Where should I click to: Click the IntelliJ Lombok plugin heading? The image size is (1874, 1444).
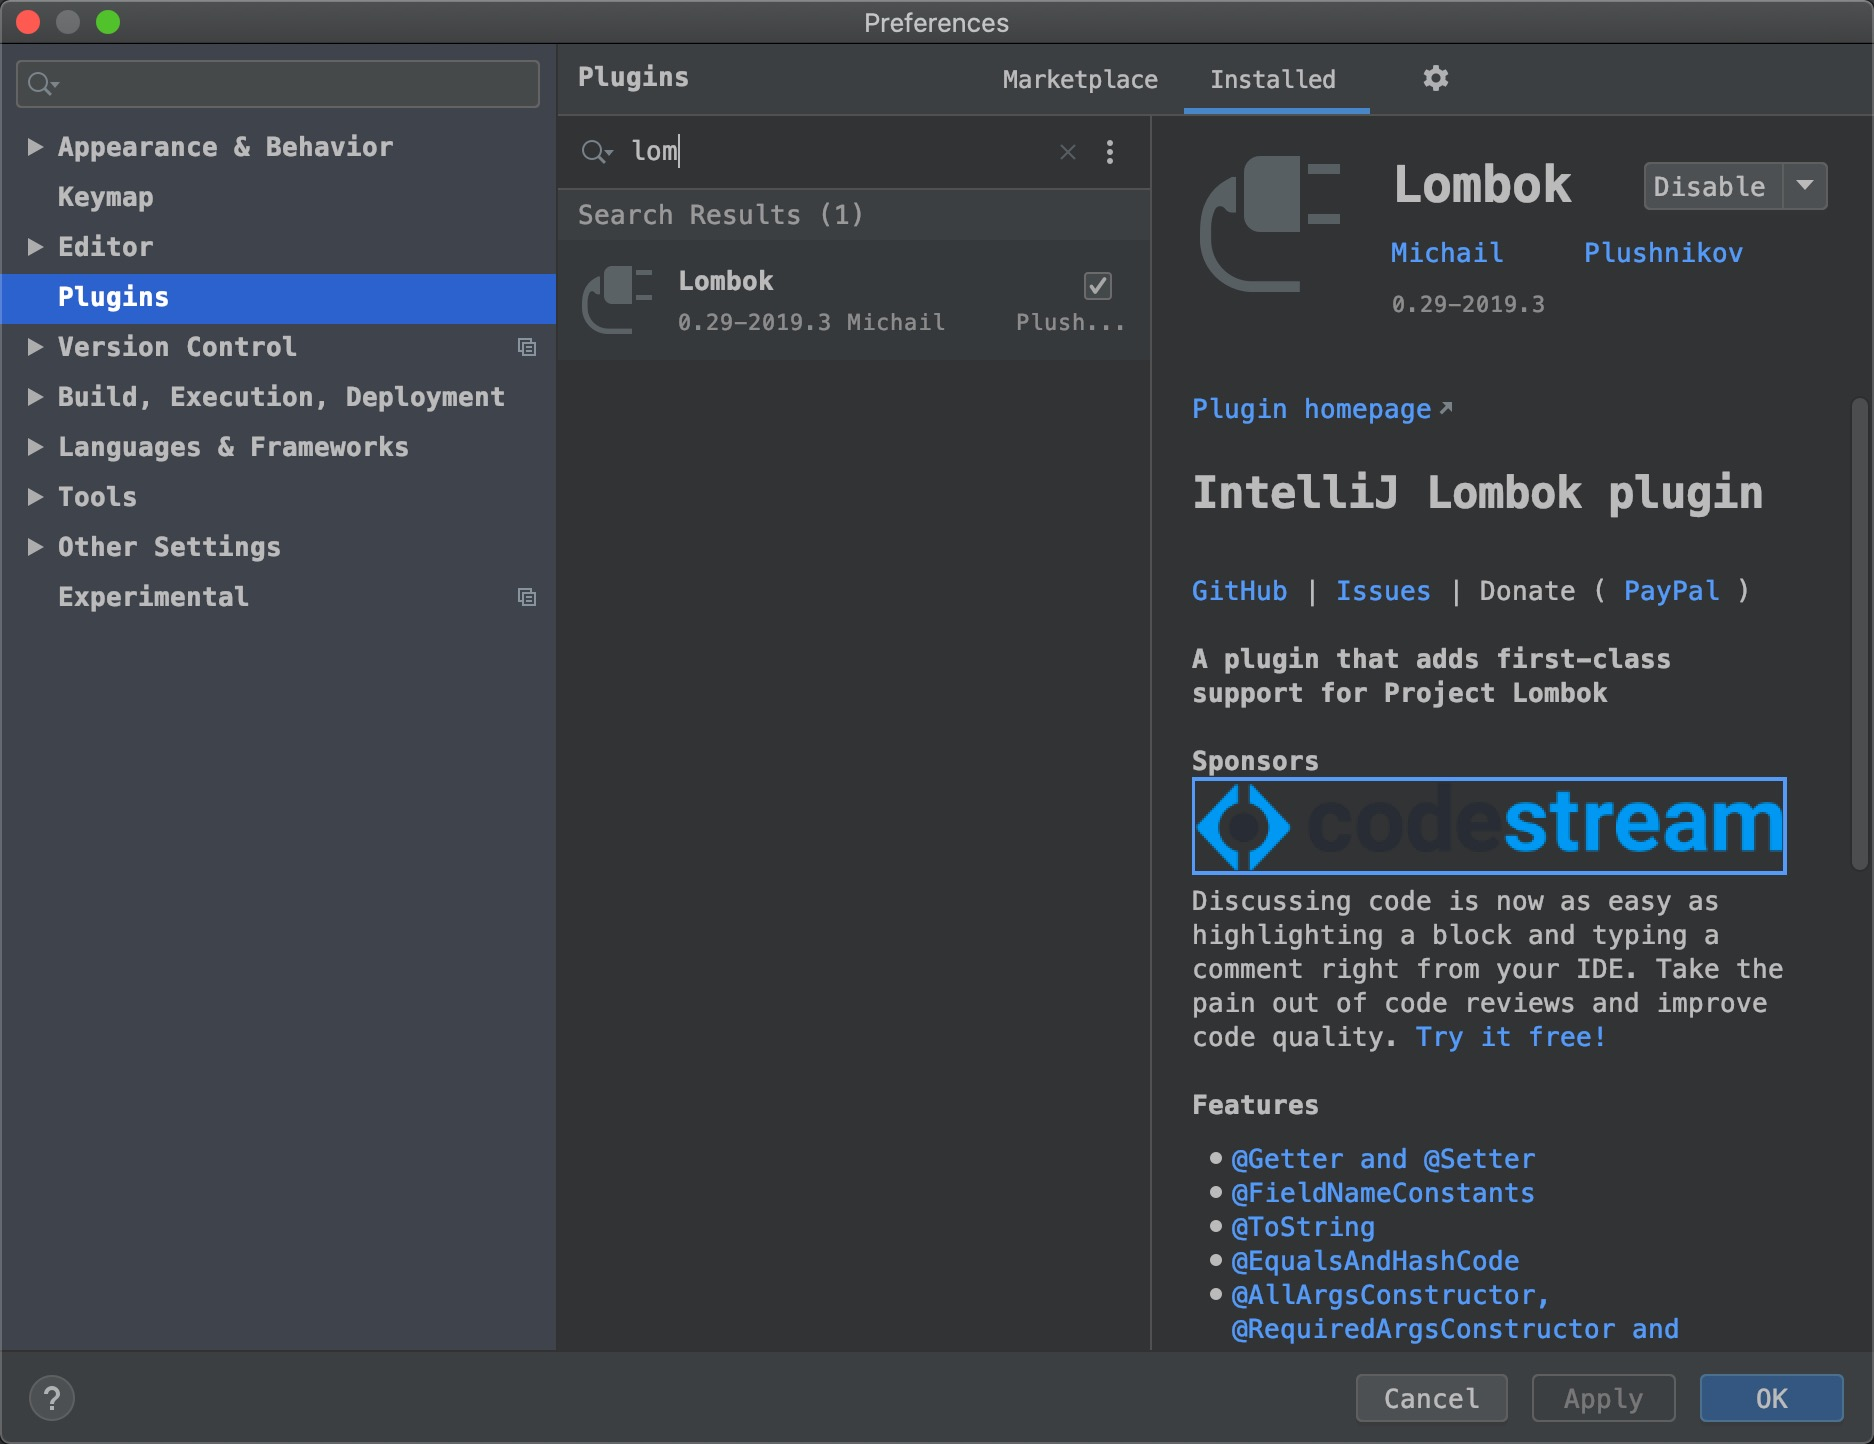pos(1477,493)
